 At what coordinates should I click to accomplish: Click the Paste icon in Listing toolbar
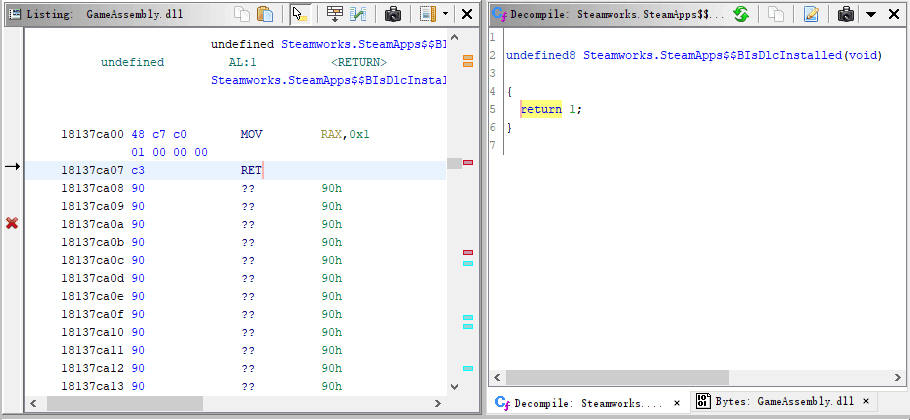pos(265,14)
